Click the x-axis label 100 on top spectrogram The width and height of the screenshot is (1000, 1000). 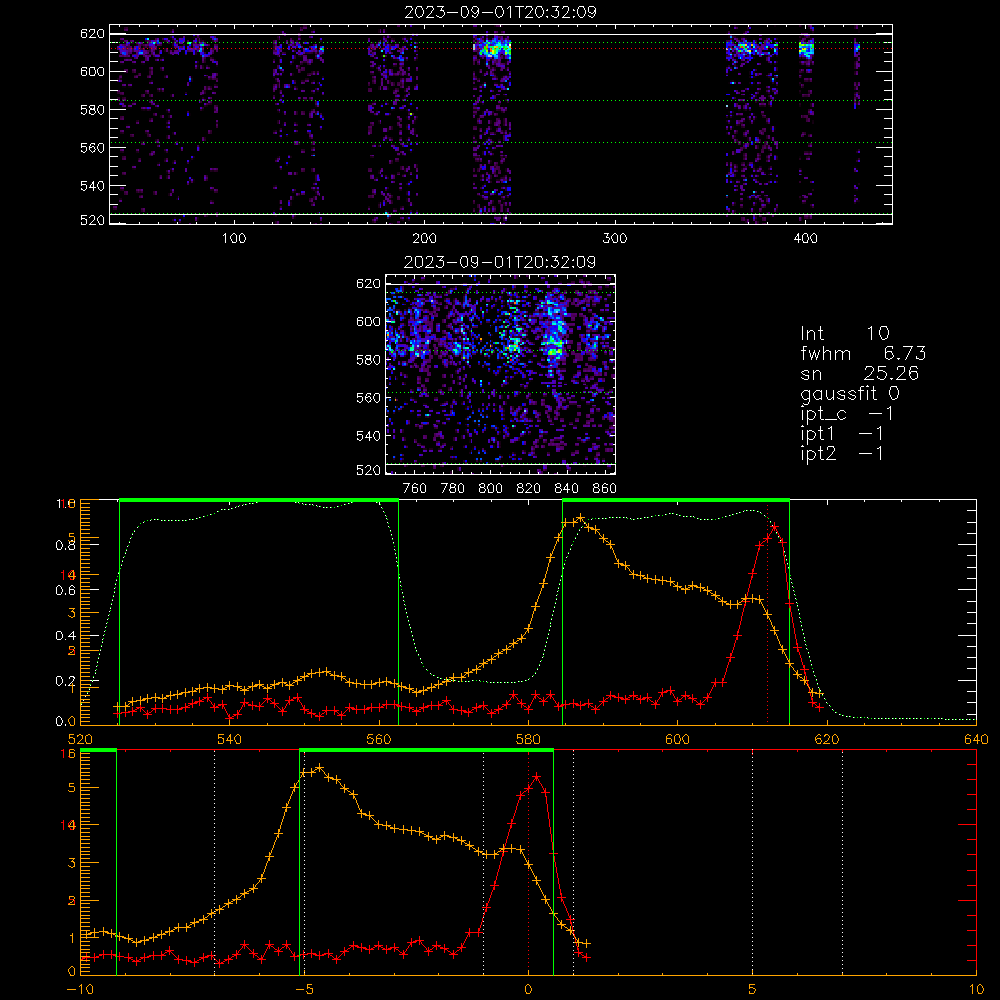[234, 238]
